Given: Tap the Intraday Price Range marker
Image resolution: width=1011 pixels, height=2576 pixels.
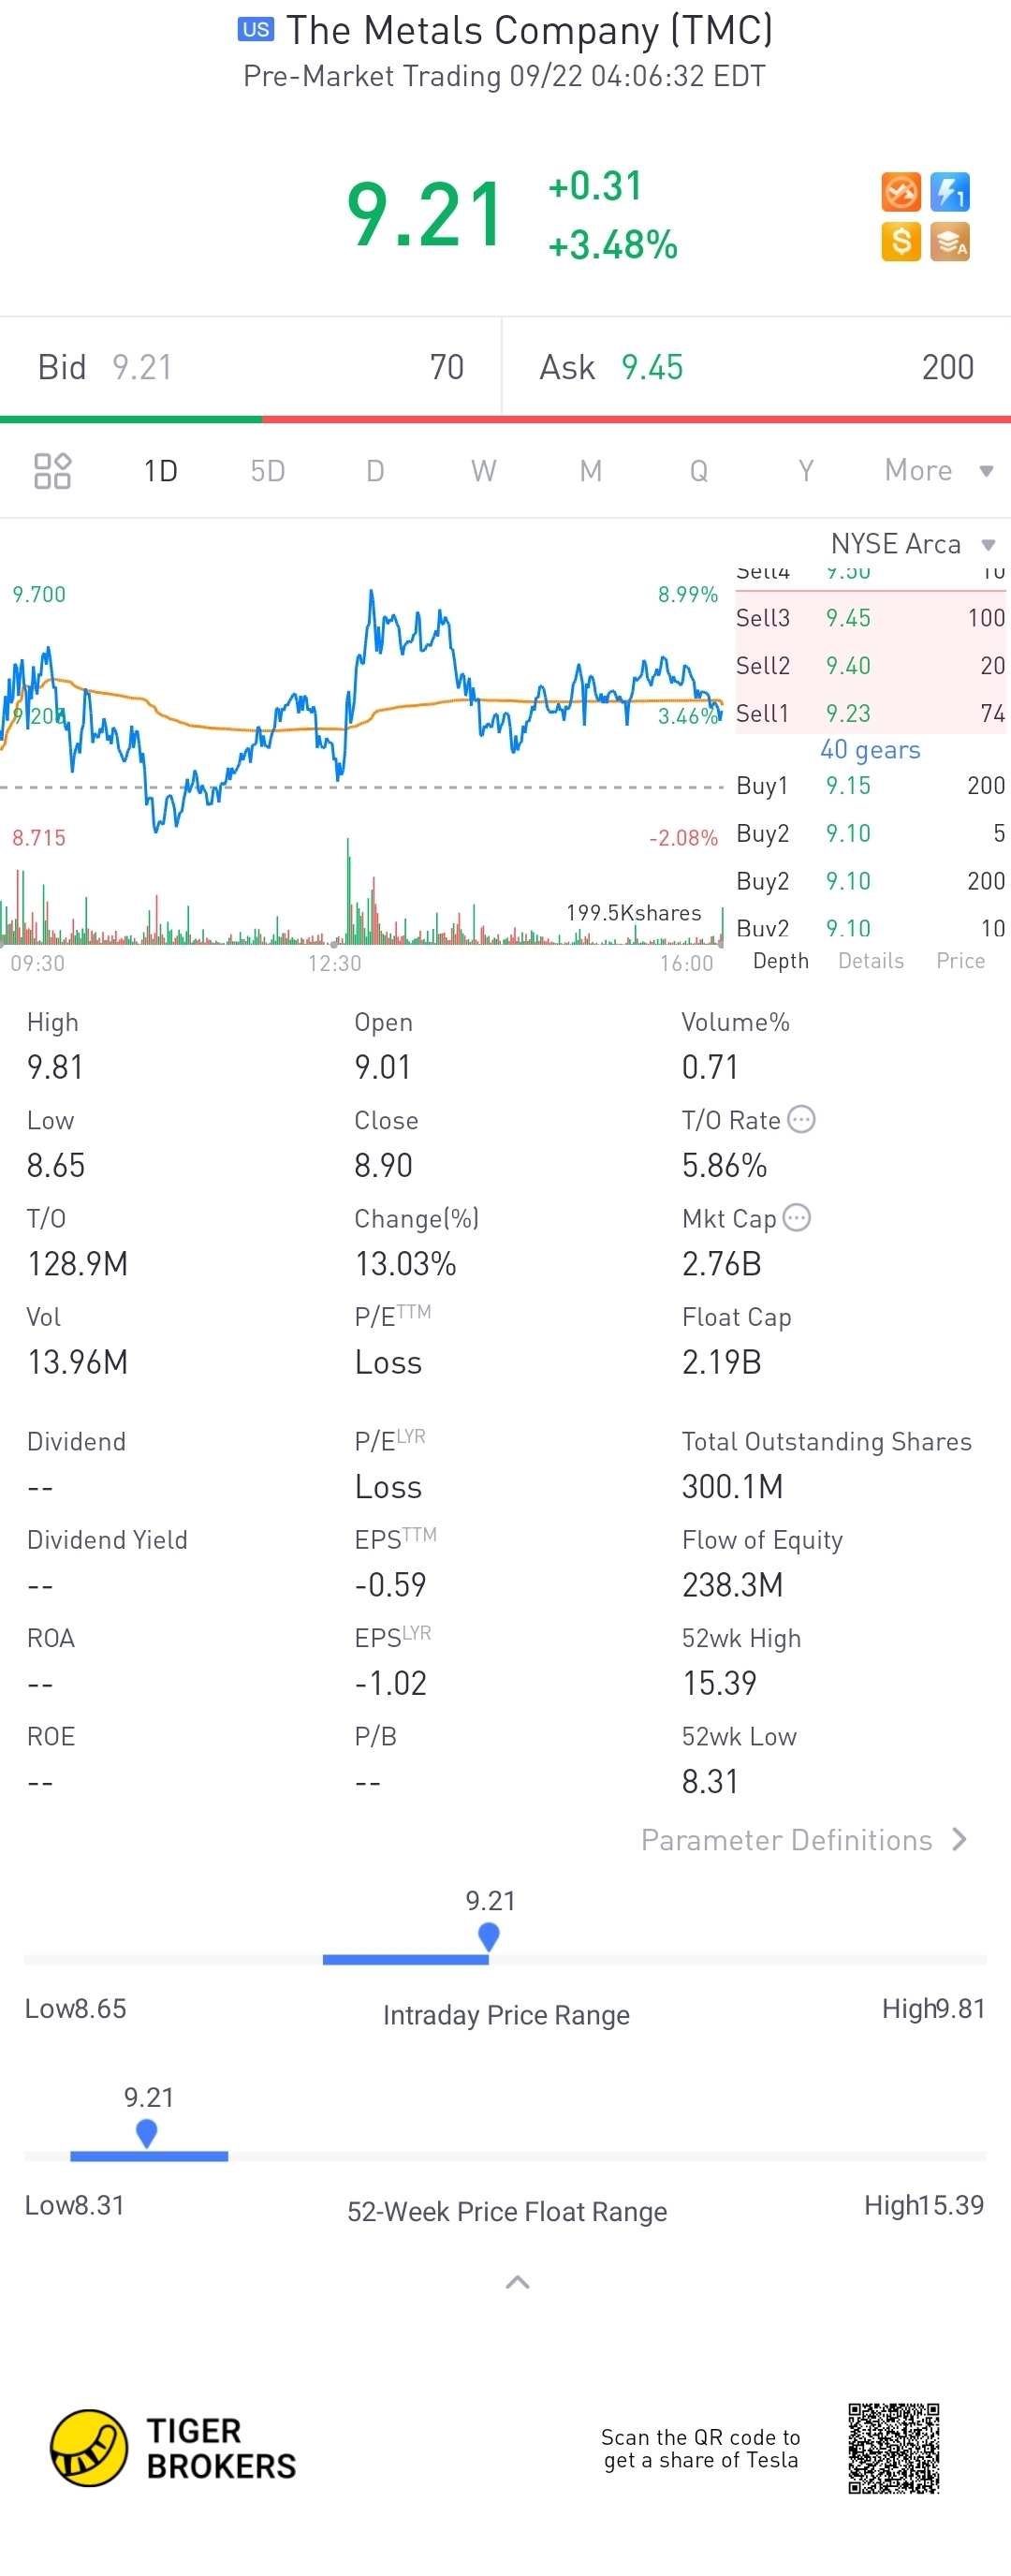Looking at the screenshot, I should 489,1937.
